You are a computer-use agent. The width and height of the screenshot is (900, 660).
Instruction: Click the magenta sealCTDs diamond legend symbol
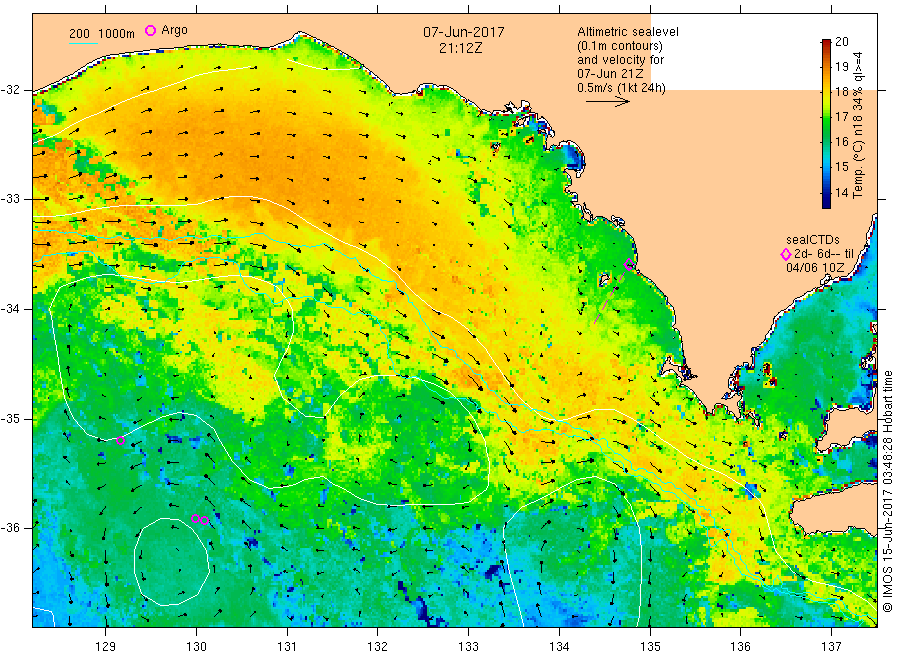[786, 254]
